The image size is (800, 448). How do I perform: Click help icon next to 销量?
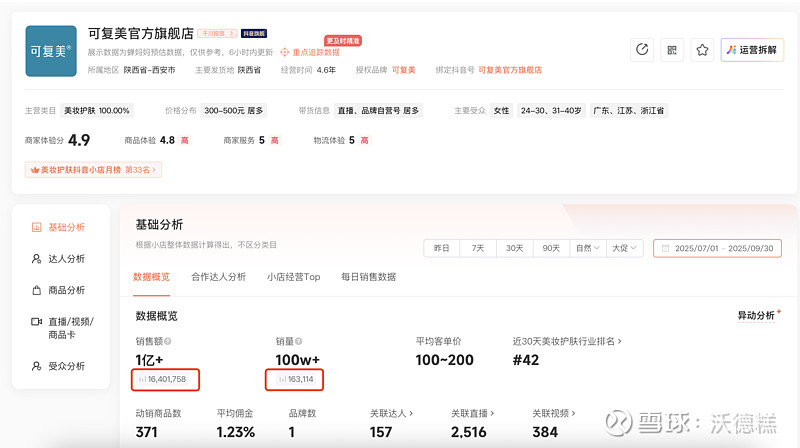(x=298, y=341)
